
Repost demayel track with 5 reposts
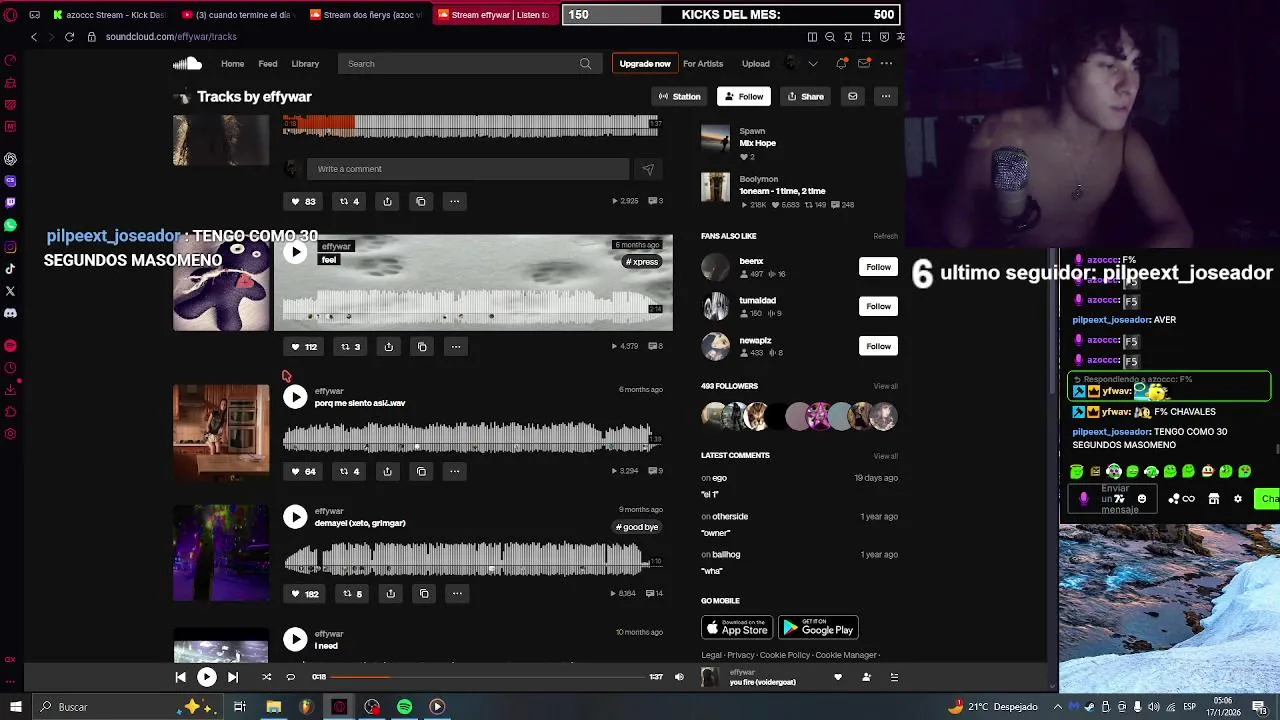pyautogui.click(x=352, y=594)
